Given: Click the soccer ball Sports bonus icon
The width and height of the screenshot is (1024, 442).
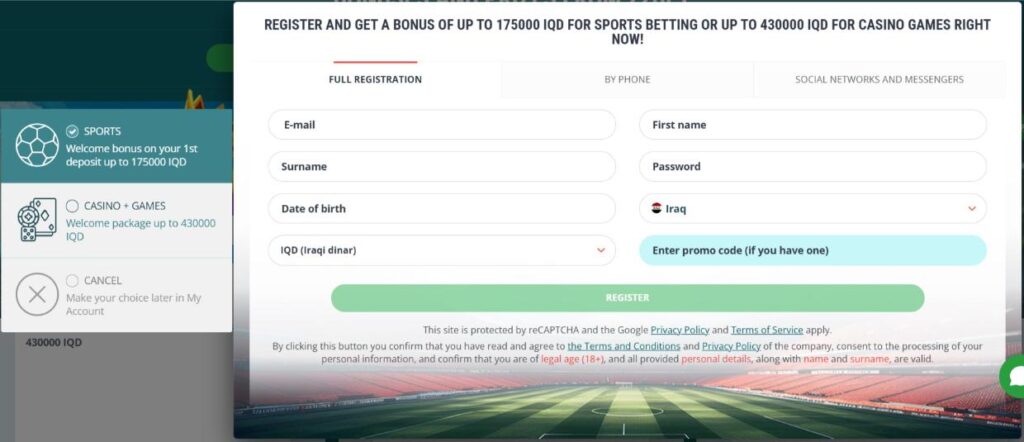Looking at the screenshot, I should [37, 145].
